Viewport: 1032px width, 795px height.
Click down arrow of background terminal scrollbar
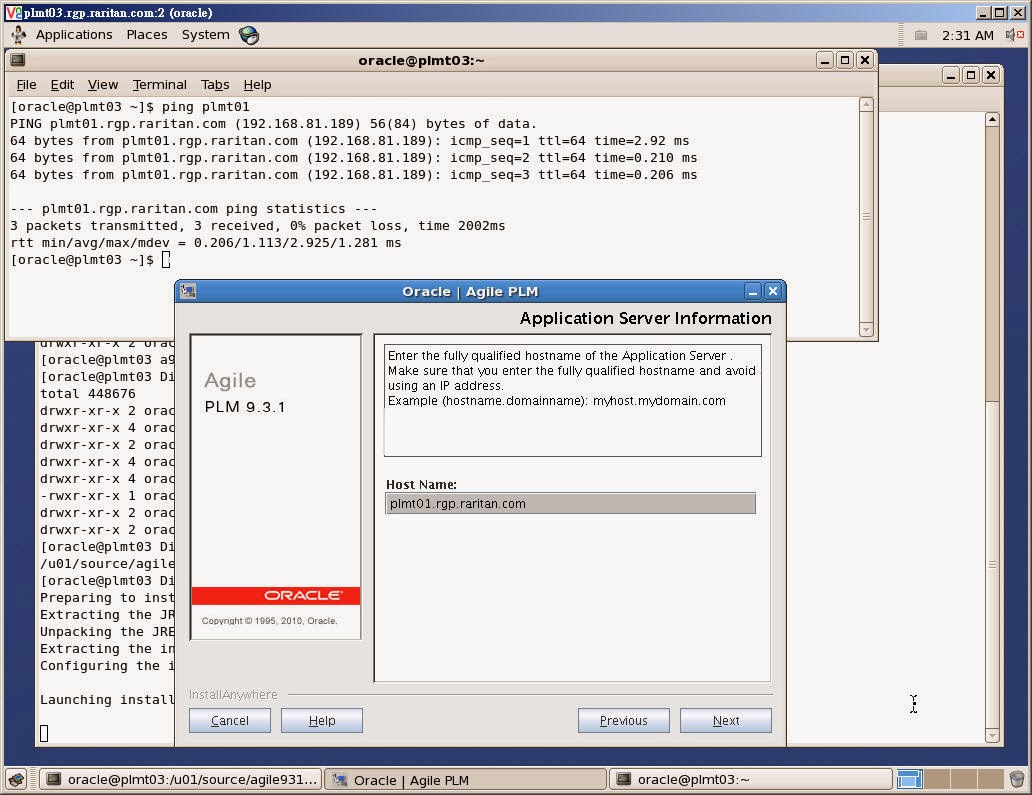point(993,735)
